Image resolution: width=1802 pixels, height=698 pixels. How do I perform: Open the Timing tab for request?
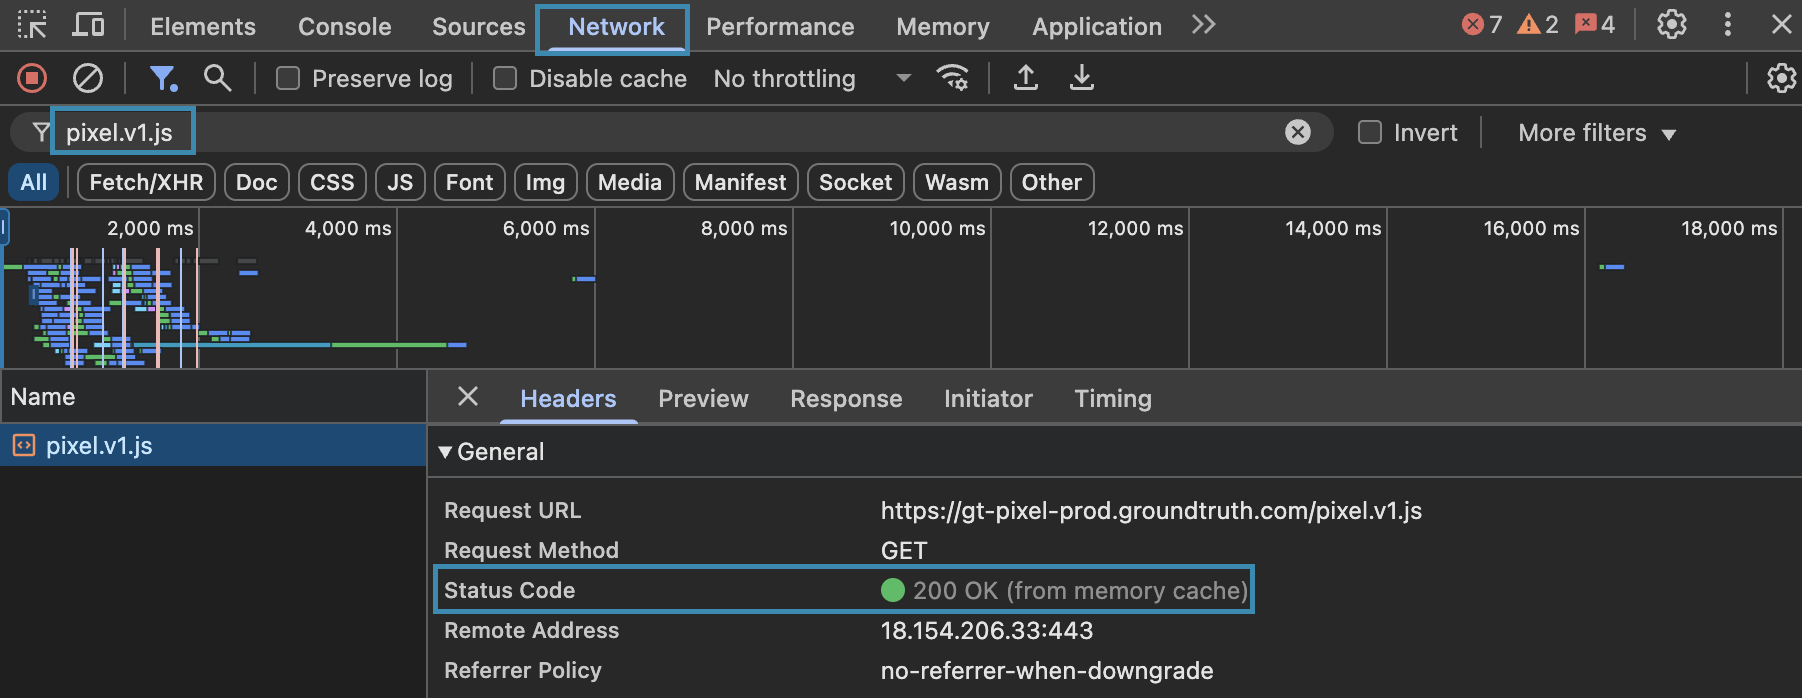pyautogui.click(x=1112, y=399)
